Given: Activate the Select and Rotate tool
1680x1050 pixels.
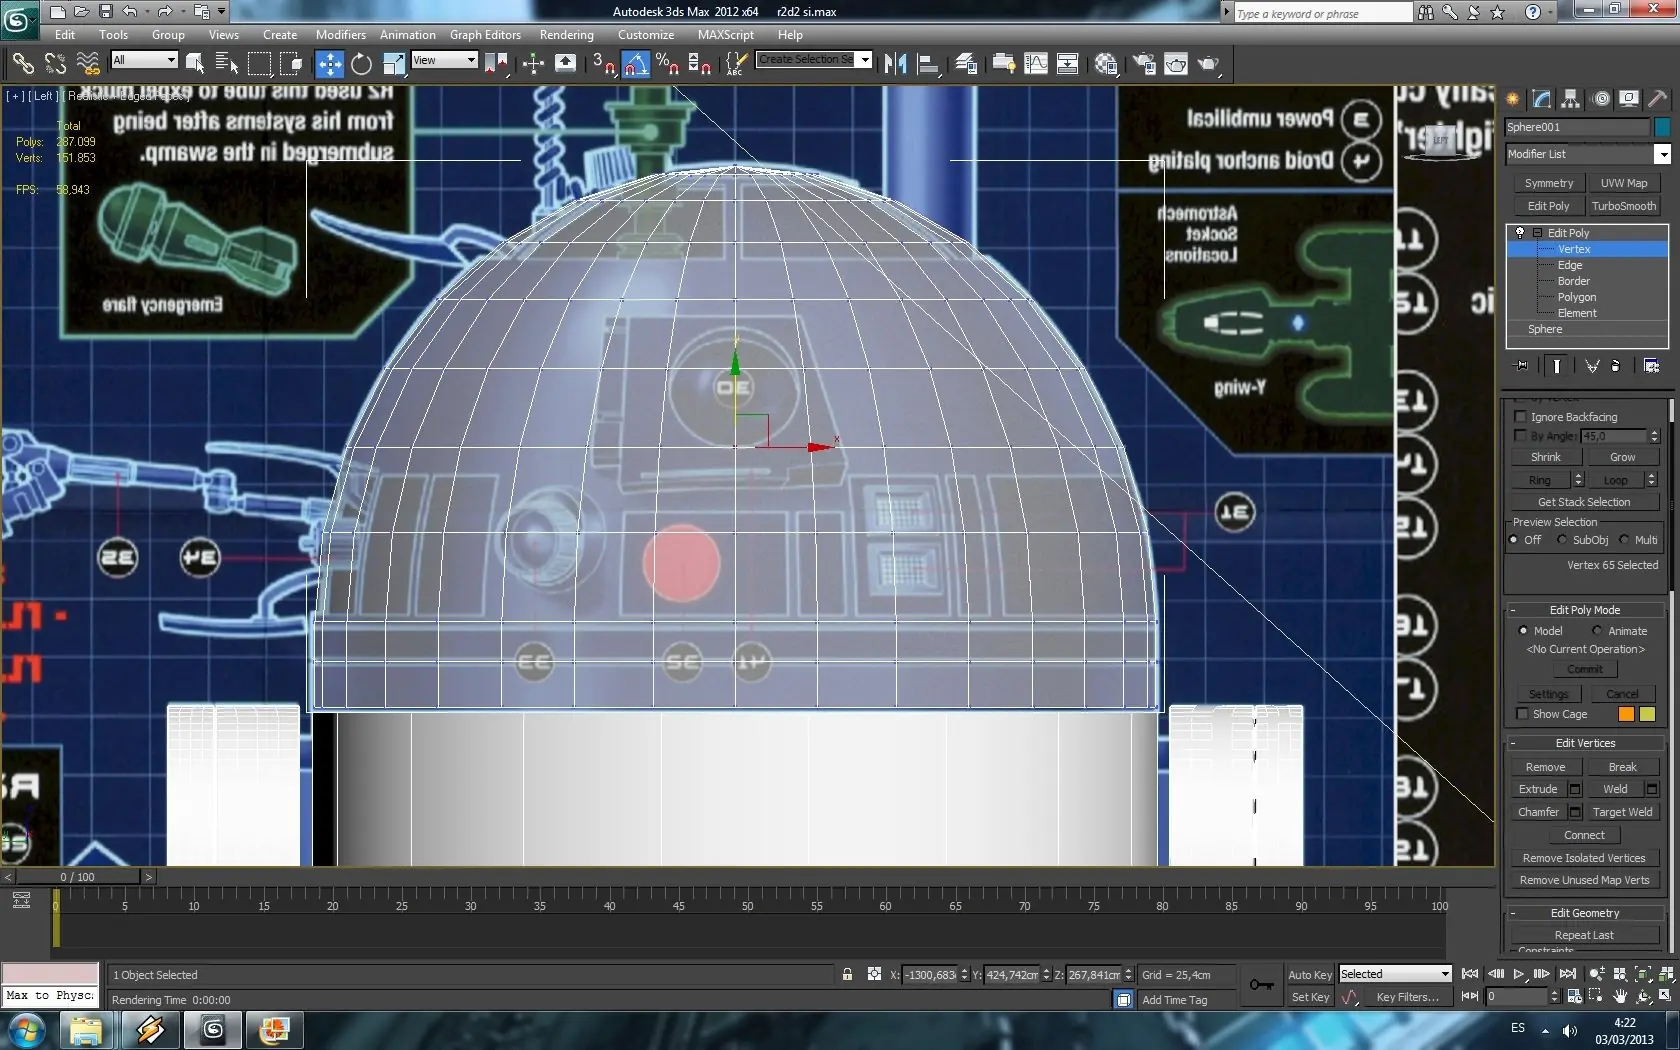Looking at the screenshot, I should 361,64.
